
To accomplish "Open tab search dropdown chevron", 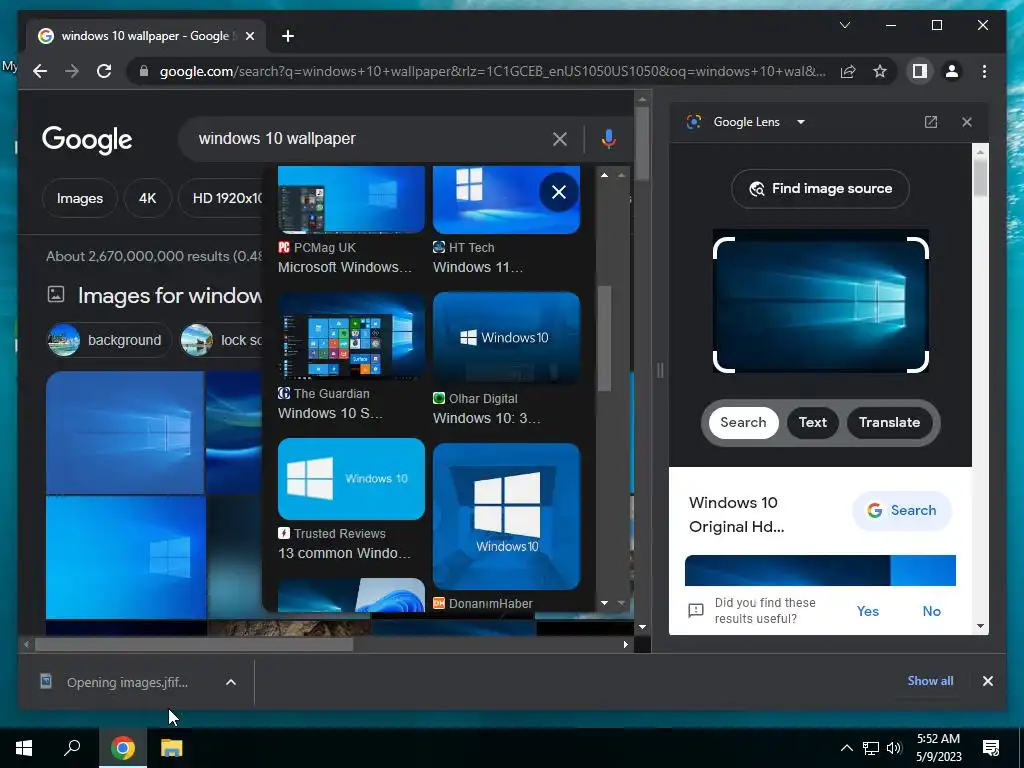I will click(x=844, y=25).
